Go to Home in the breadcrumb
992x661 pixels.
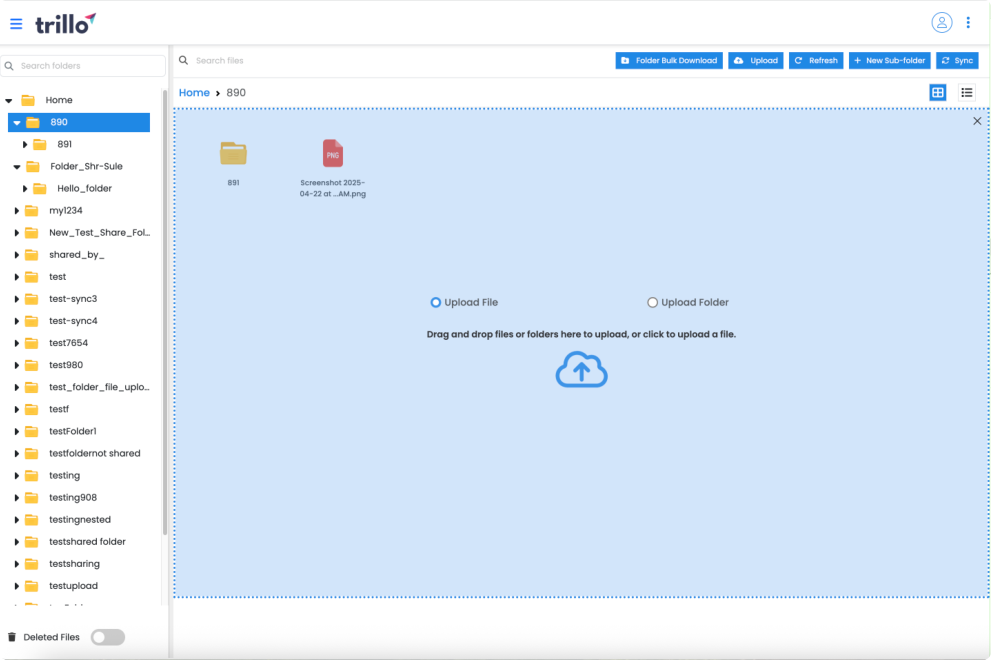coord(194,92)
